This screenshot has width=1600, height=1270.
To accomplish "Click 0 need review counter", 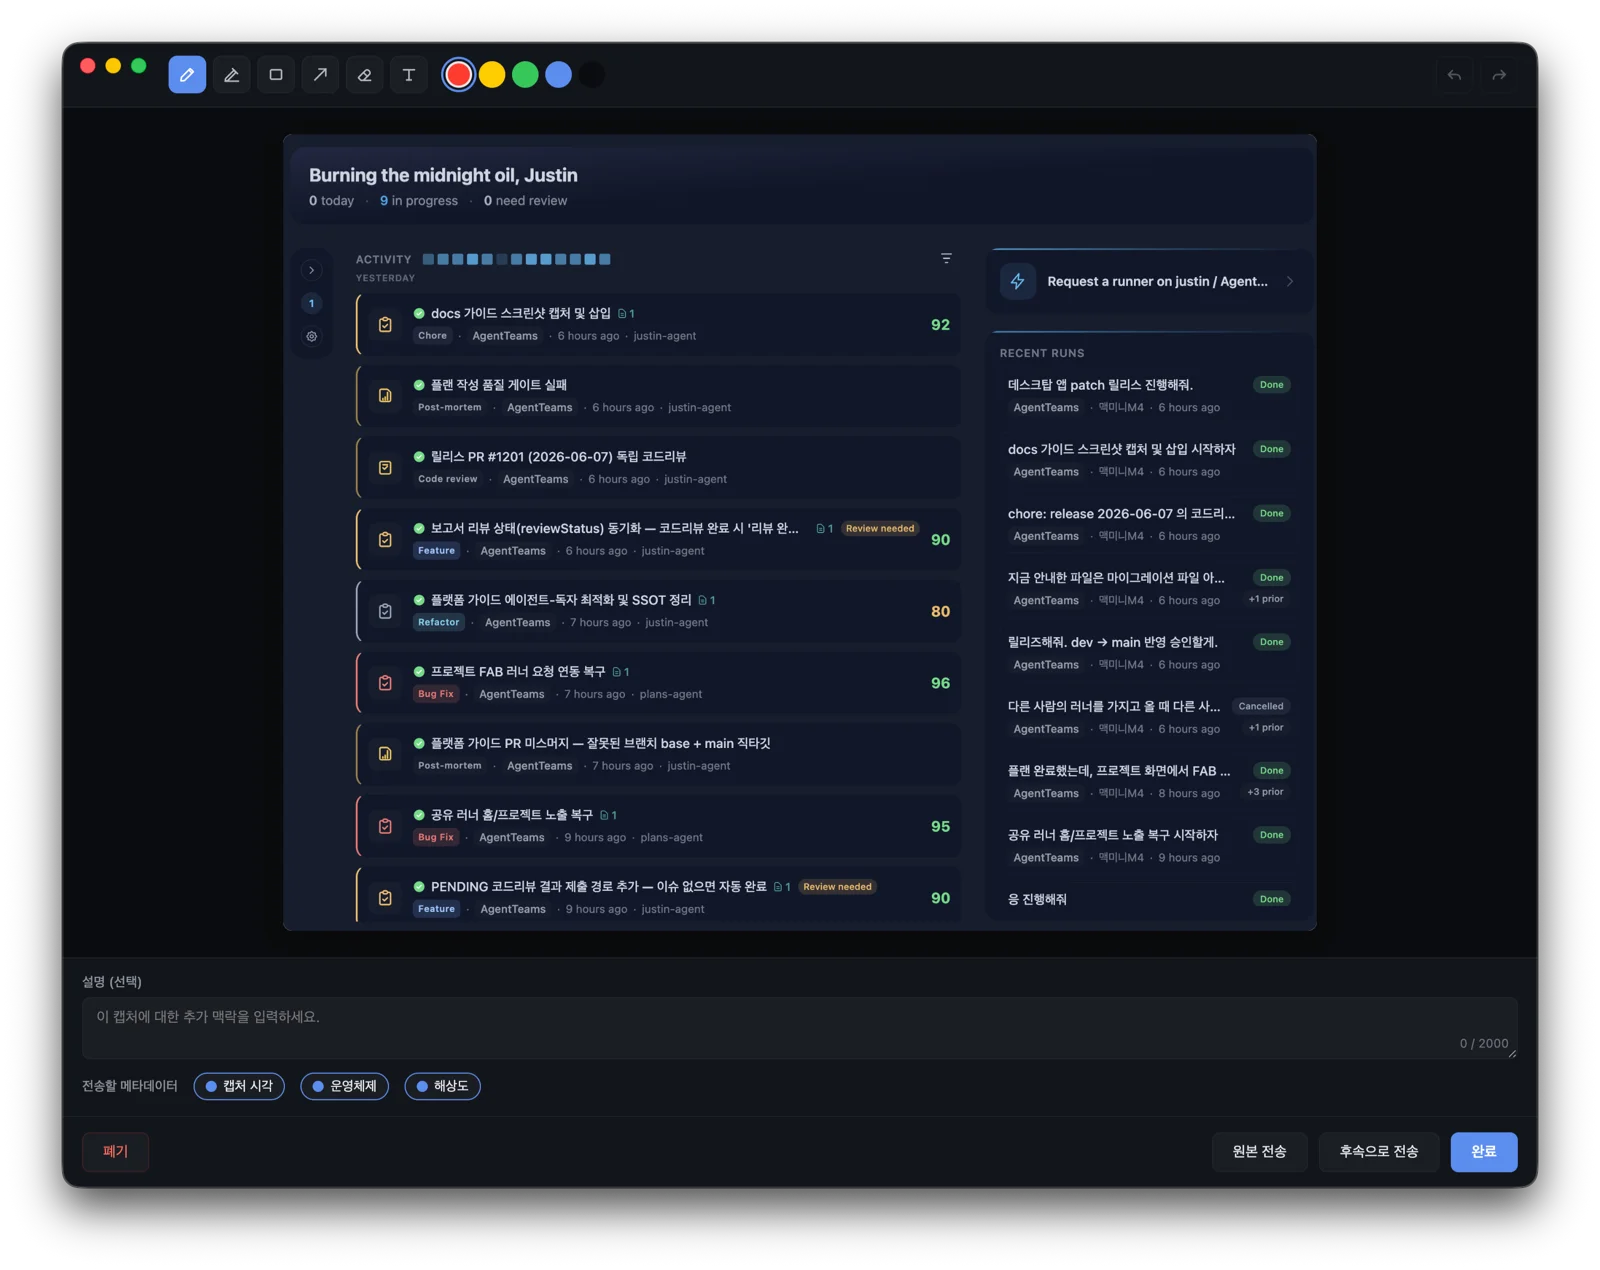I will [525, 201].
